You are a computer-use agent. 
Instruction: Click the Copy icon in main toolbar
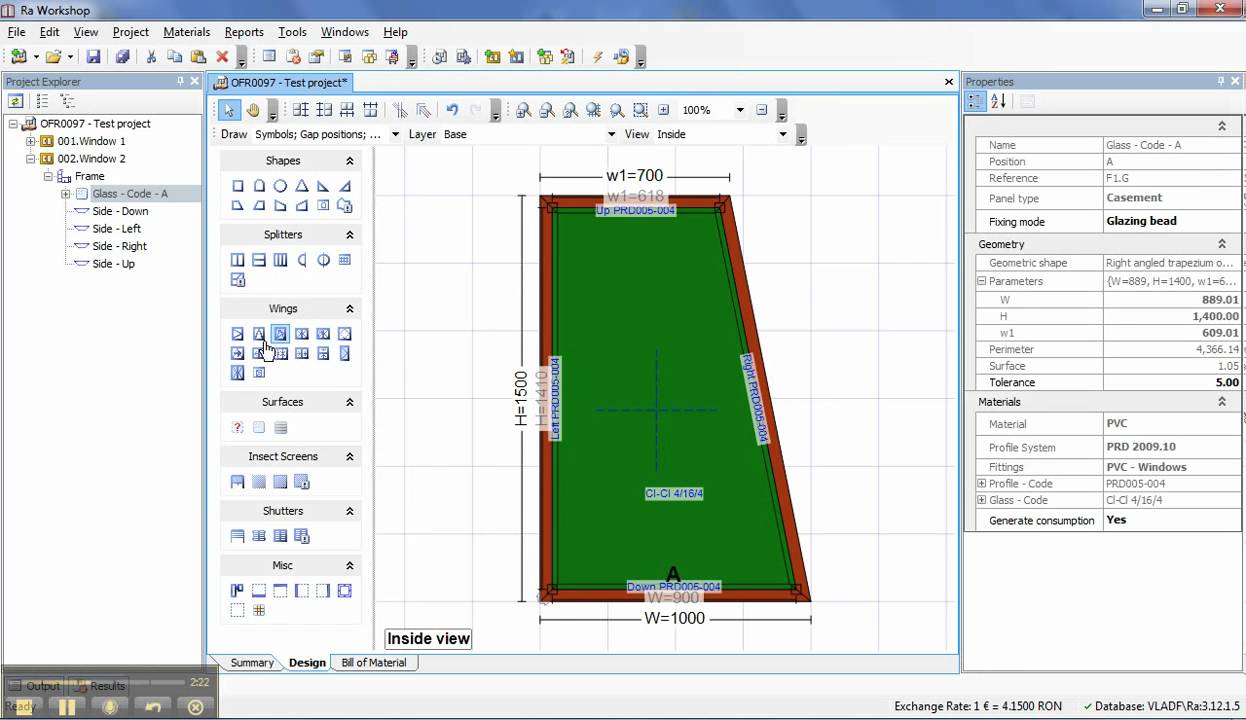175,57
